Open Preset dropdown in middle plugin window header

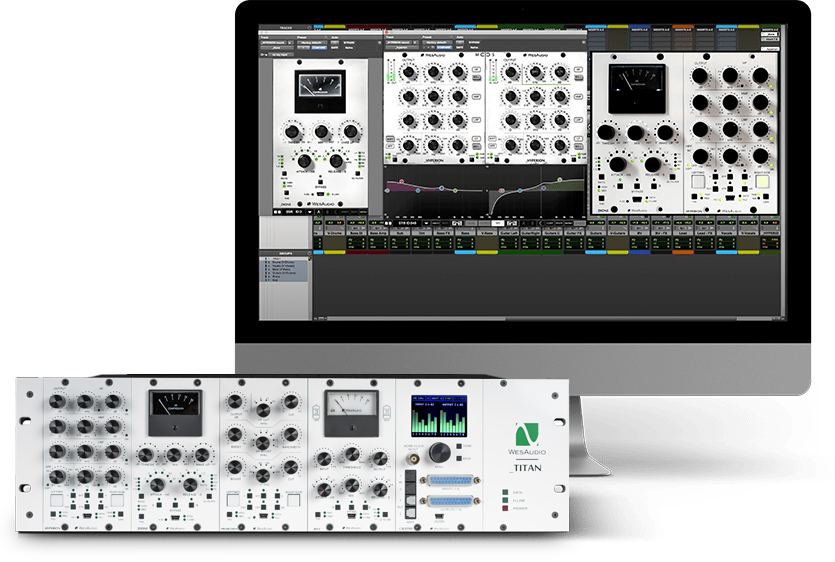pos(437,43)
